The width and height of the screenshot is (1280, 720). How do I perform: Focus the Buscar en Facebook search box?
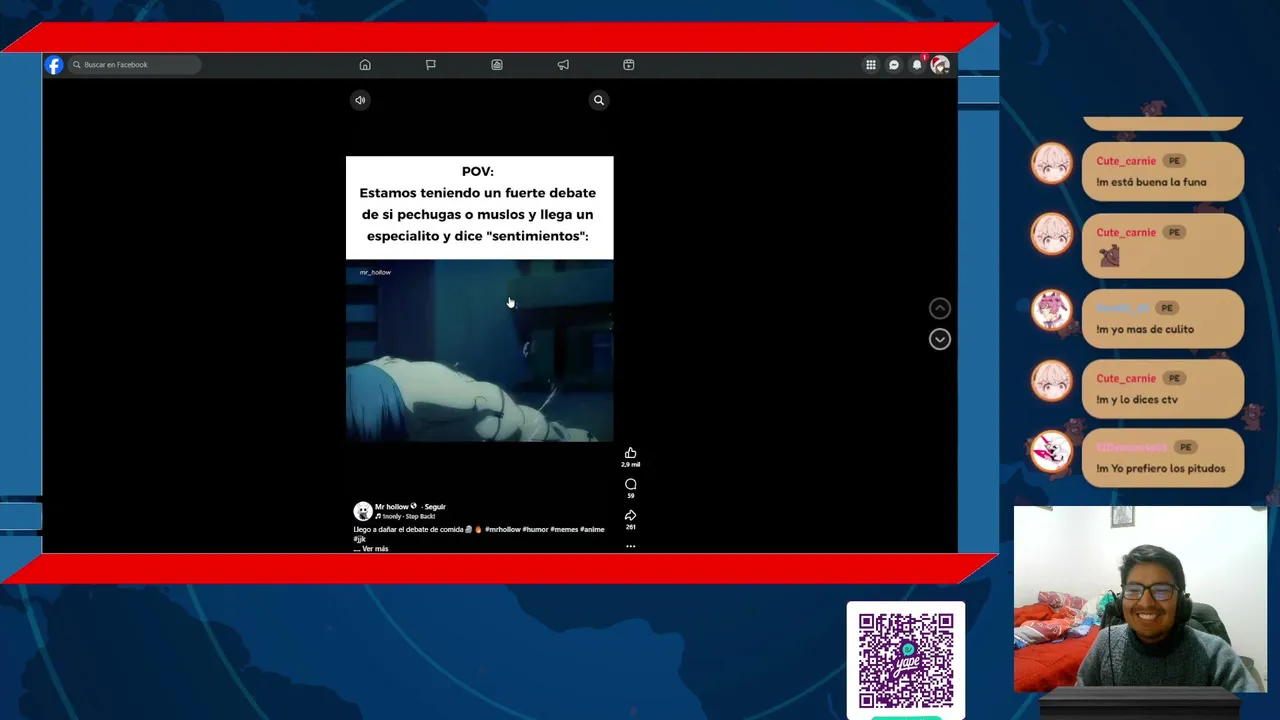point(135,65)
